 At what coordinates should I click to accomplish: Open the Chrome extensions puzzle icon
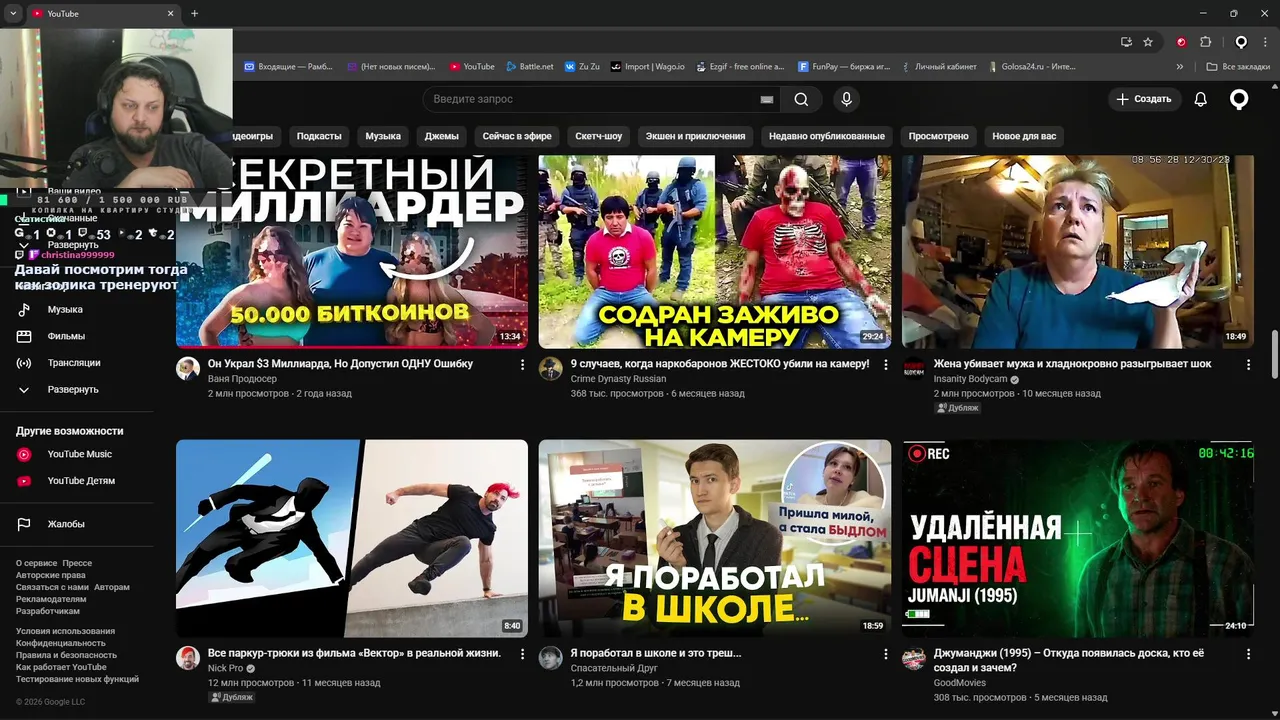coord(1205,42)
